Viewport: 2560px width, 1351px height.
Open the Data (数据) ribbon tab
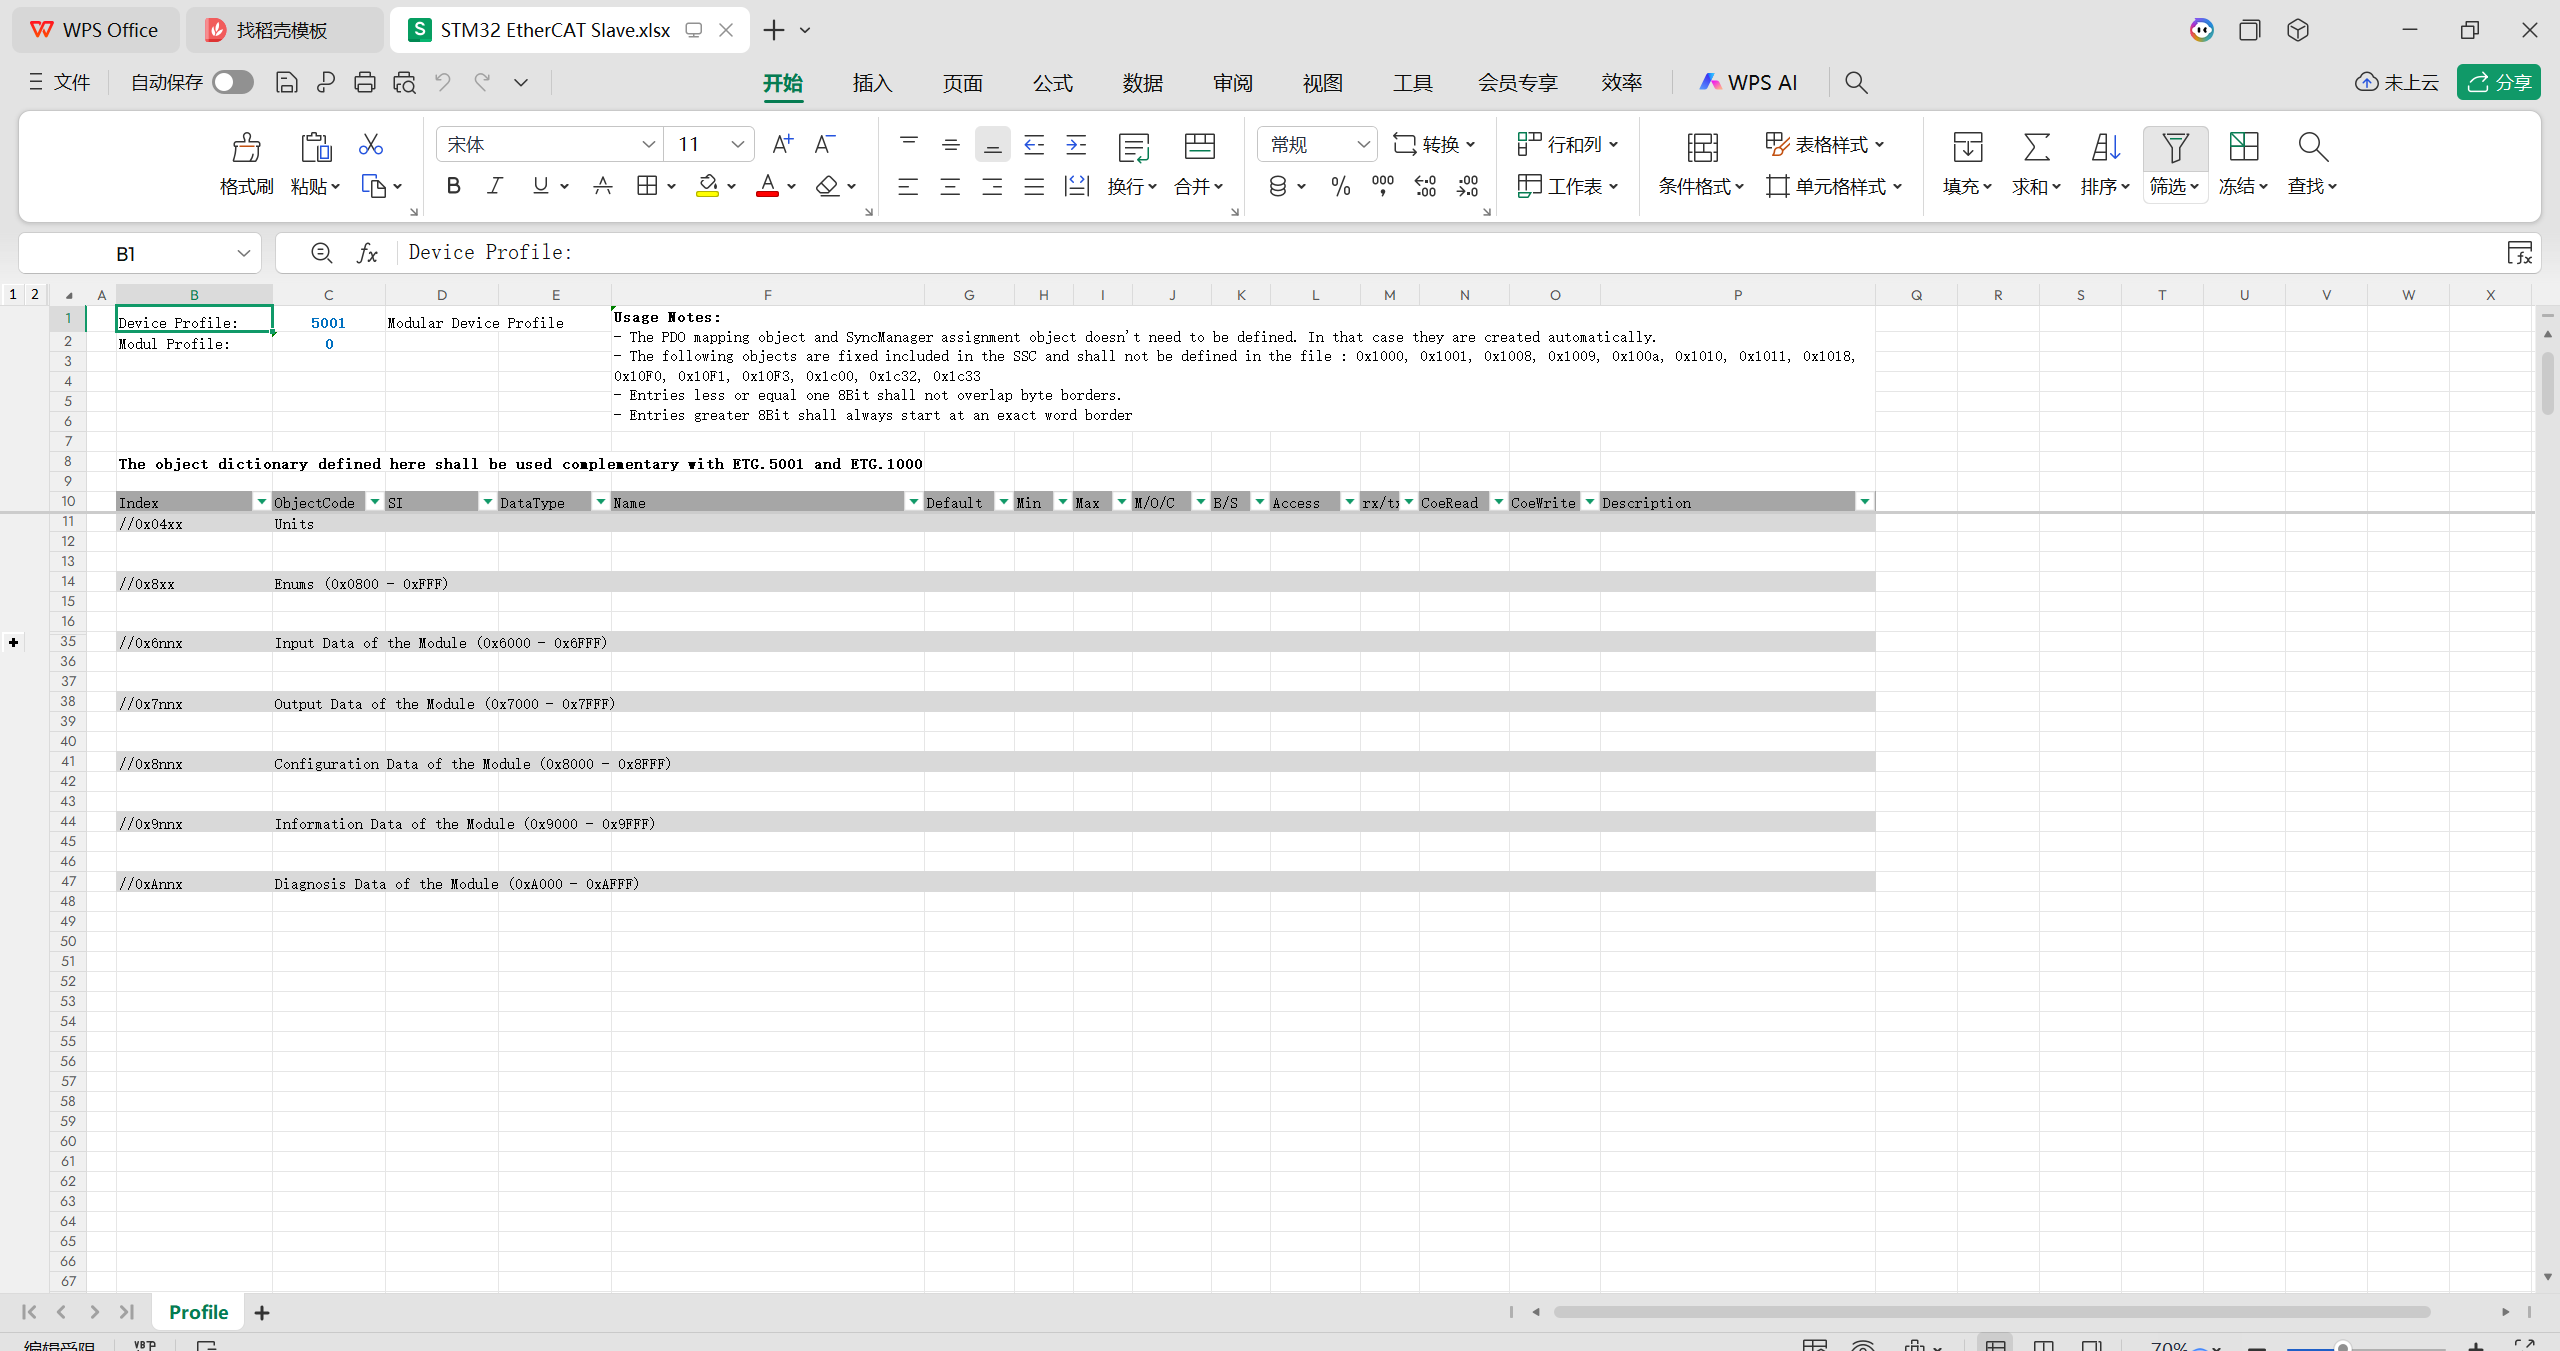1142,83
